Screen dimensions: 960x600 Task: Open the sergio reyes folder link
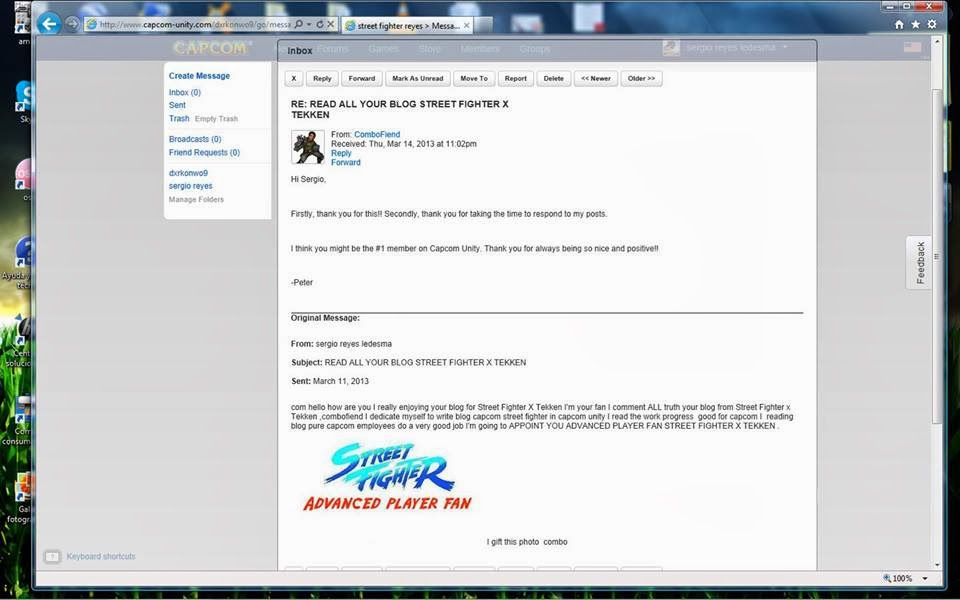click(190, 186)
